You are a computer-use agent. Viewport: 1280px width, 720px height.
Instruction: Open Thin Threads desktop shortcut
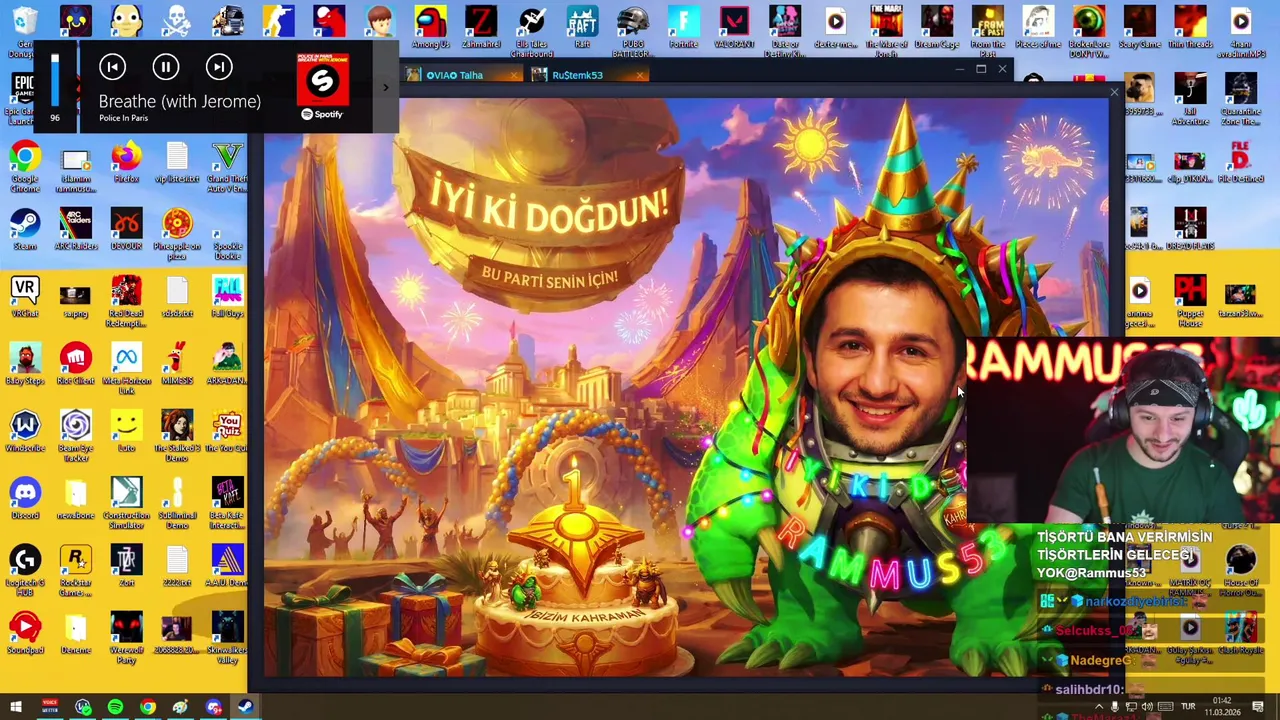(1190, 27)
